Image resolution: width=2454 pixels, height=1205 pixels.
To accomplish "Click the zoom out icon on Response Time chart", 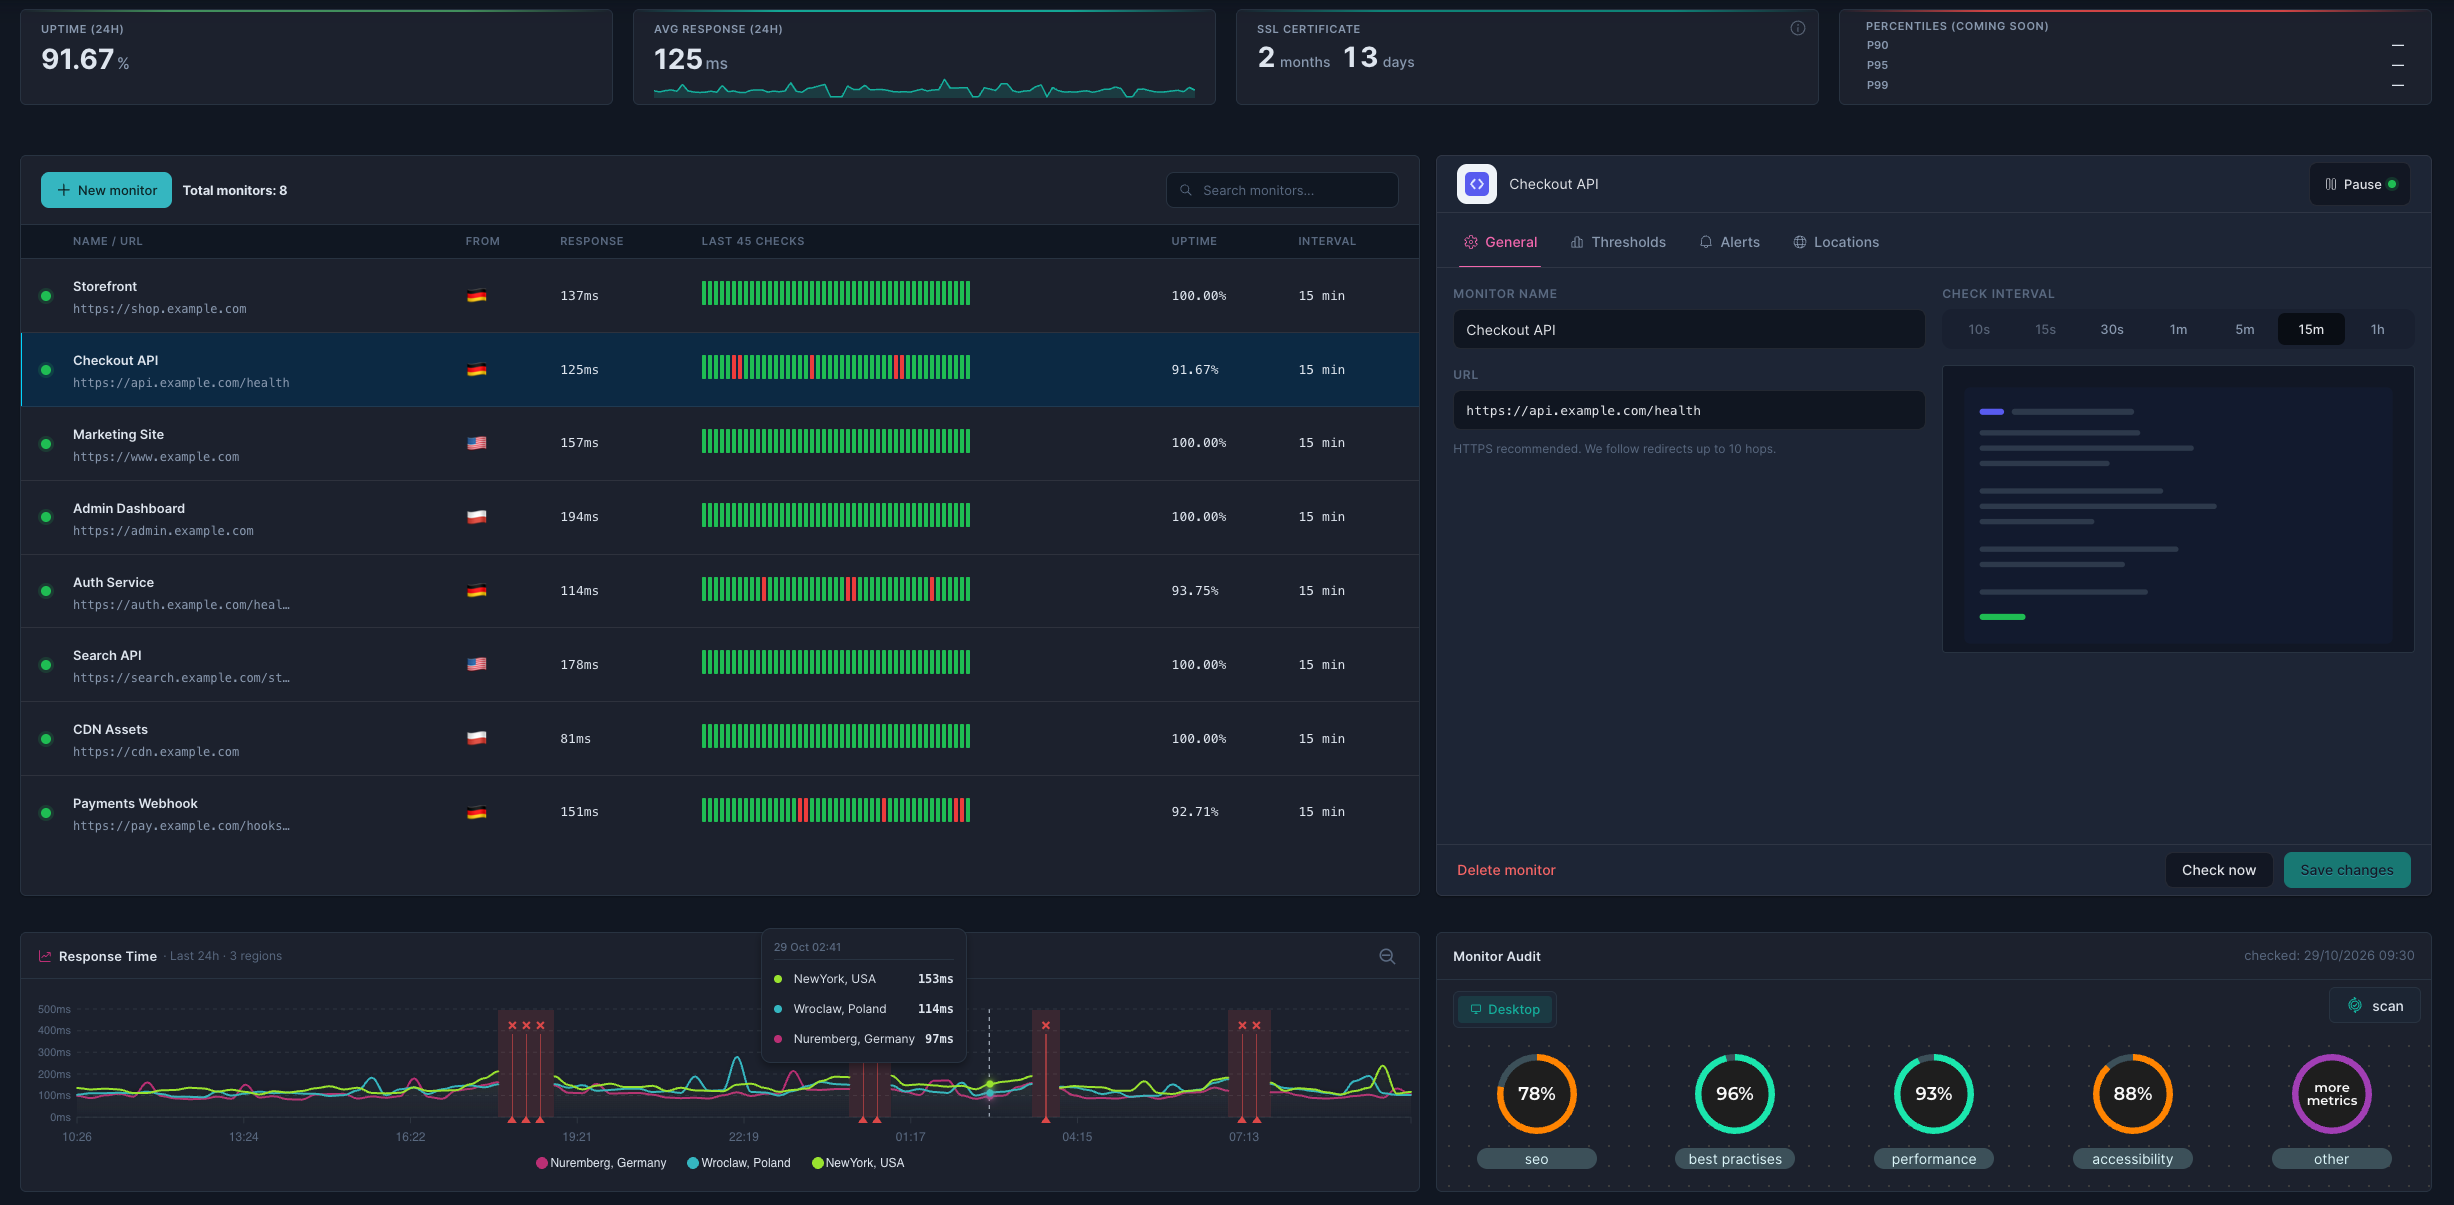I will tap(1387, 956).
